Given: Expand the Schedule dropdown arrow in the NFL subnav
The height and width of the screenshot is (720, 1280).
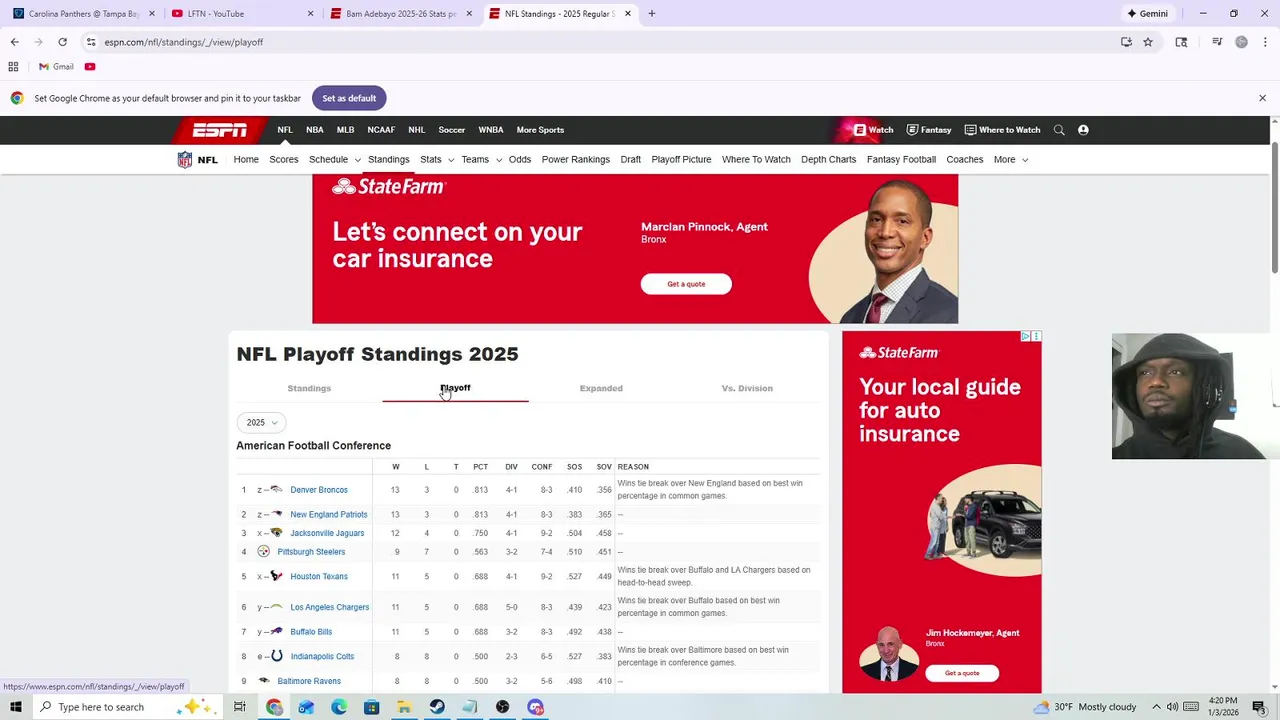Looking at the screenshot, I should (x=356, y=160).
